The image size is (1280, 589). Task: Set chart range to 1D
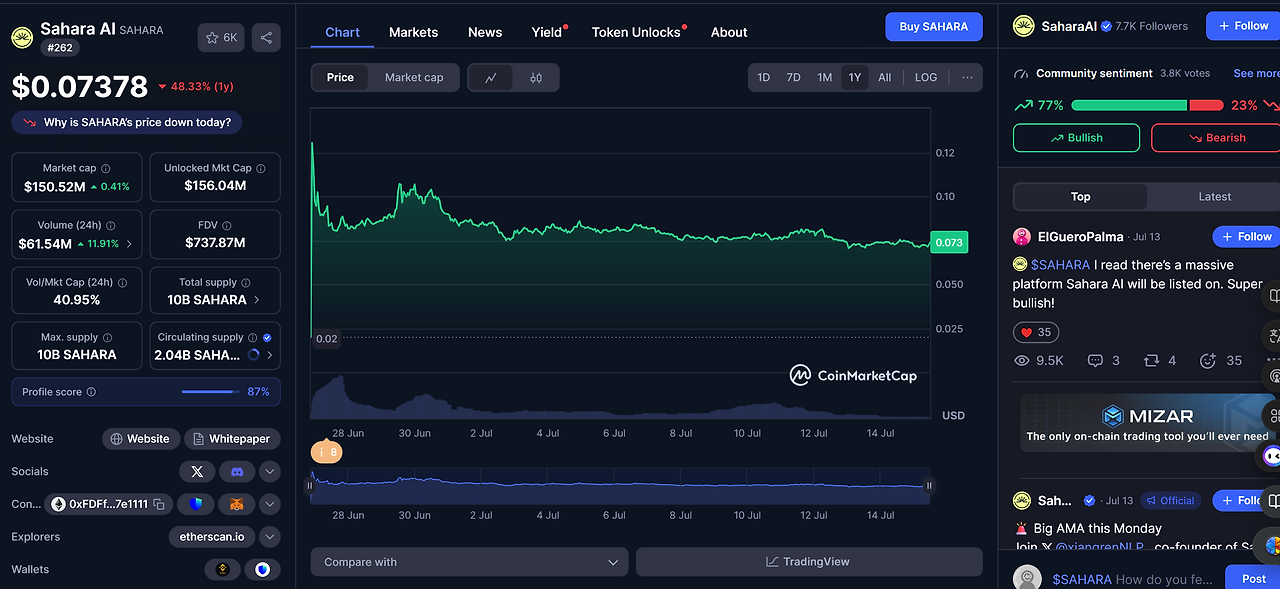[x=763, y=77]
